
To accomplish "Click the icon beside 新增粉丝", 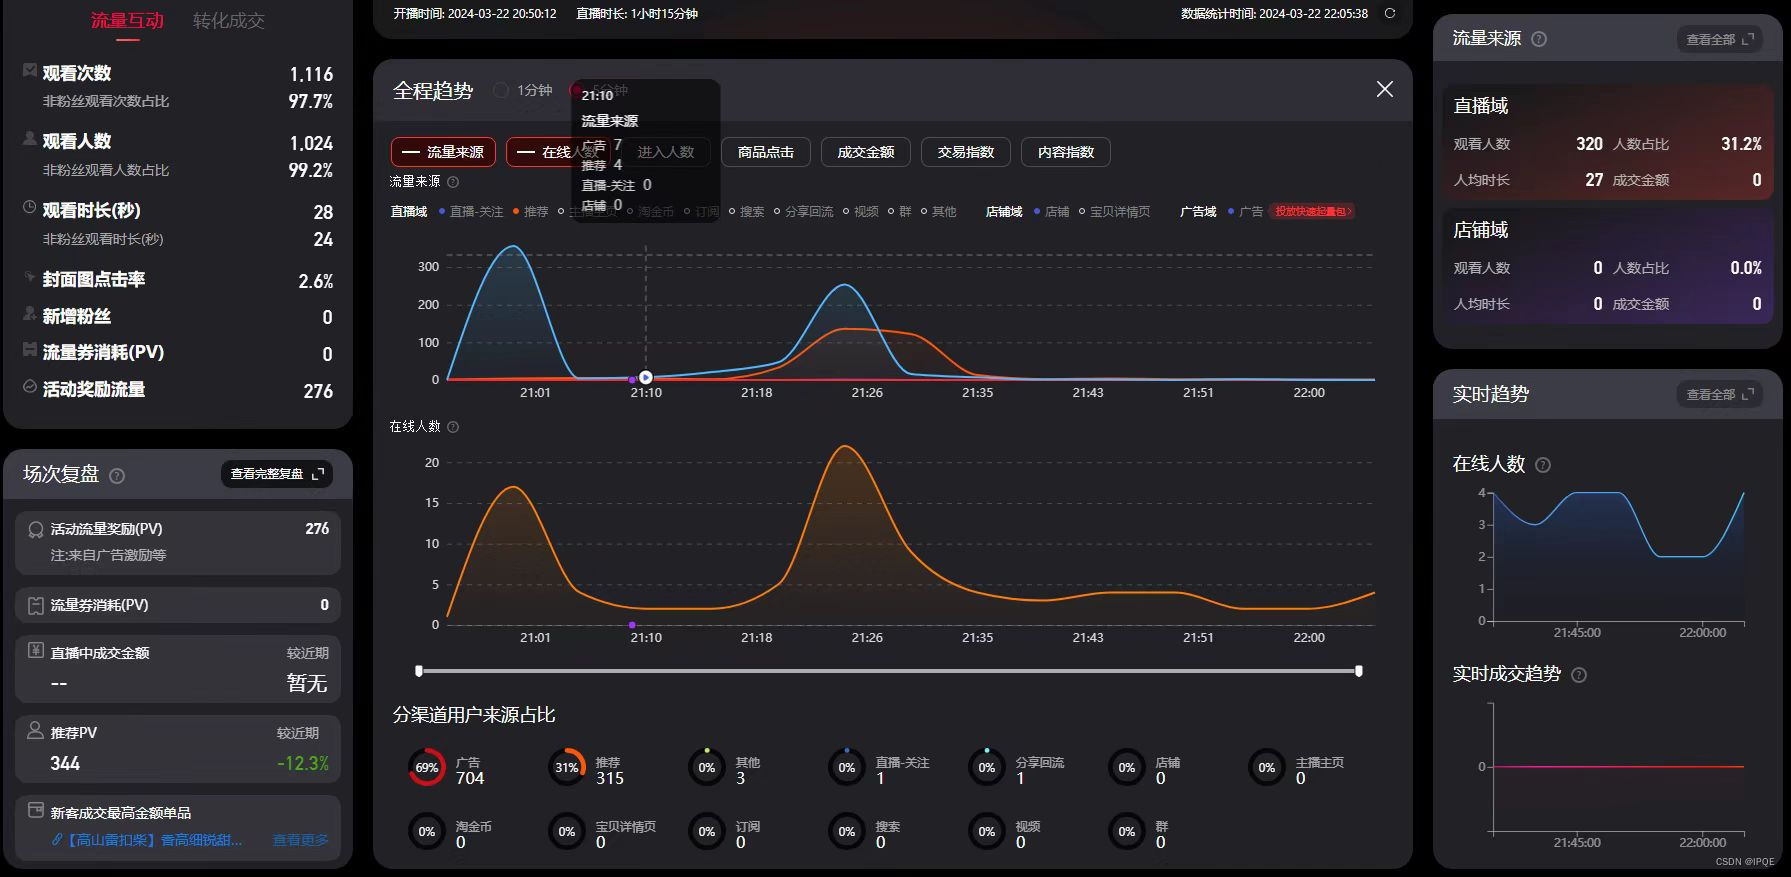I will pos(30,313).
